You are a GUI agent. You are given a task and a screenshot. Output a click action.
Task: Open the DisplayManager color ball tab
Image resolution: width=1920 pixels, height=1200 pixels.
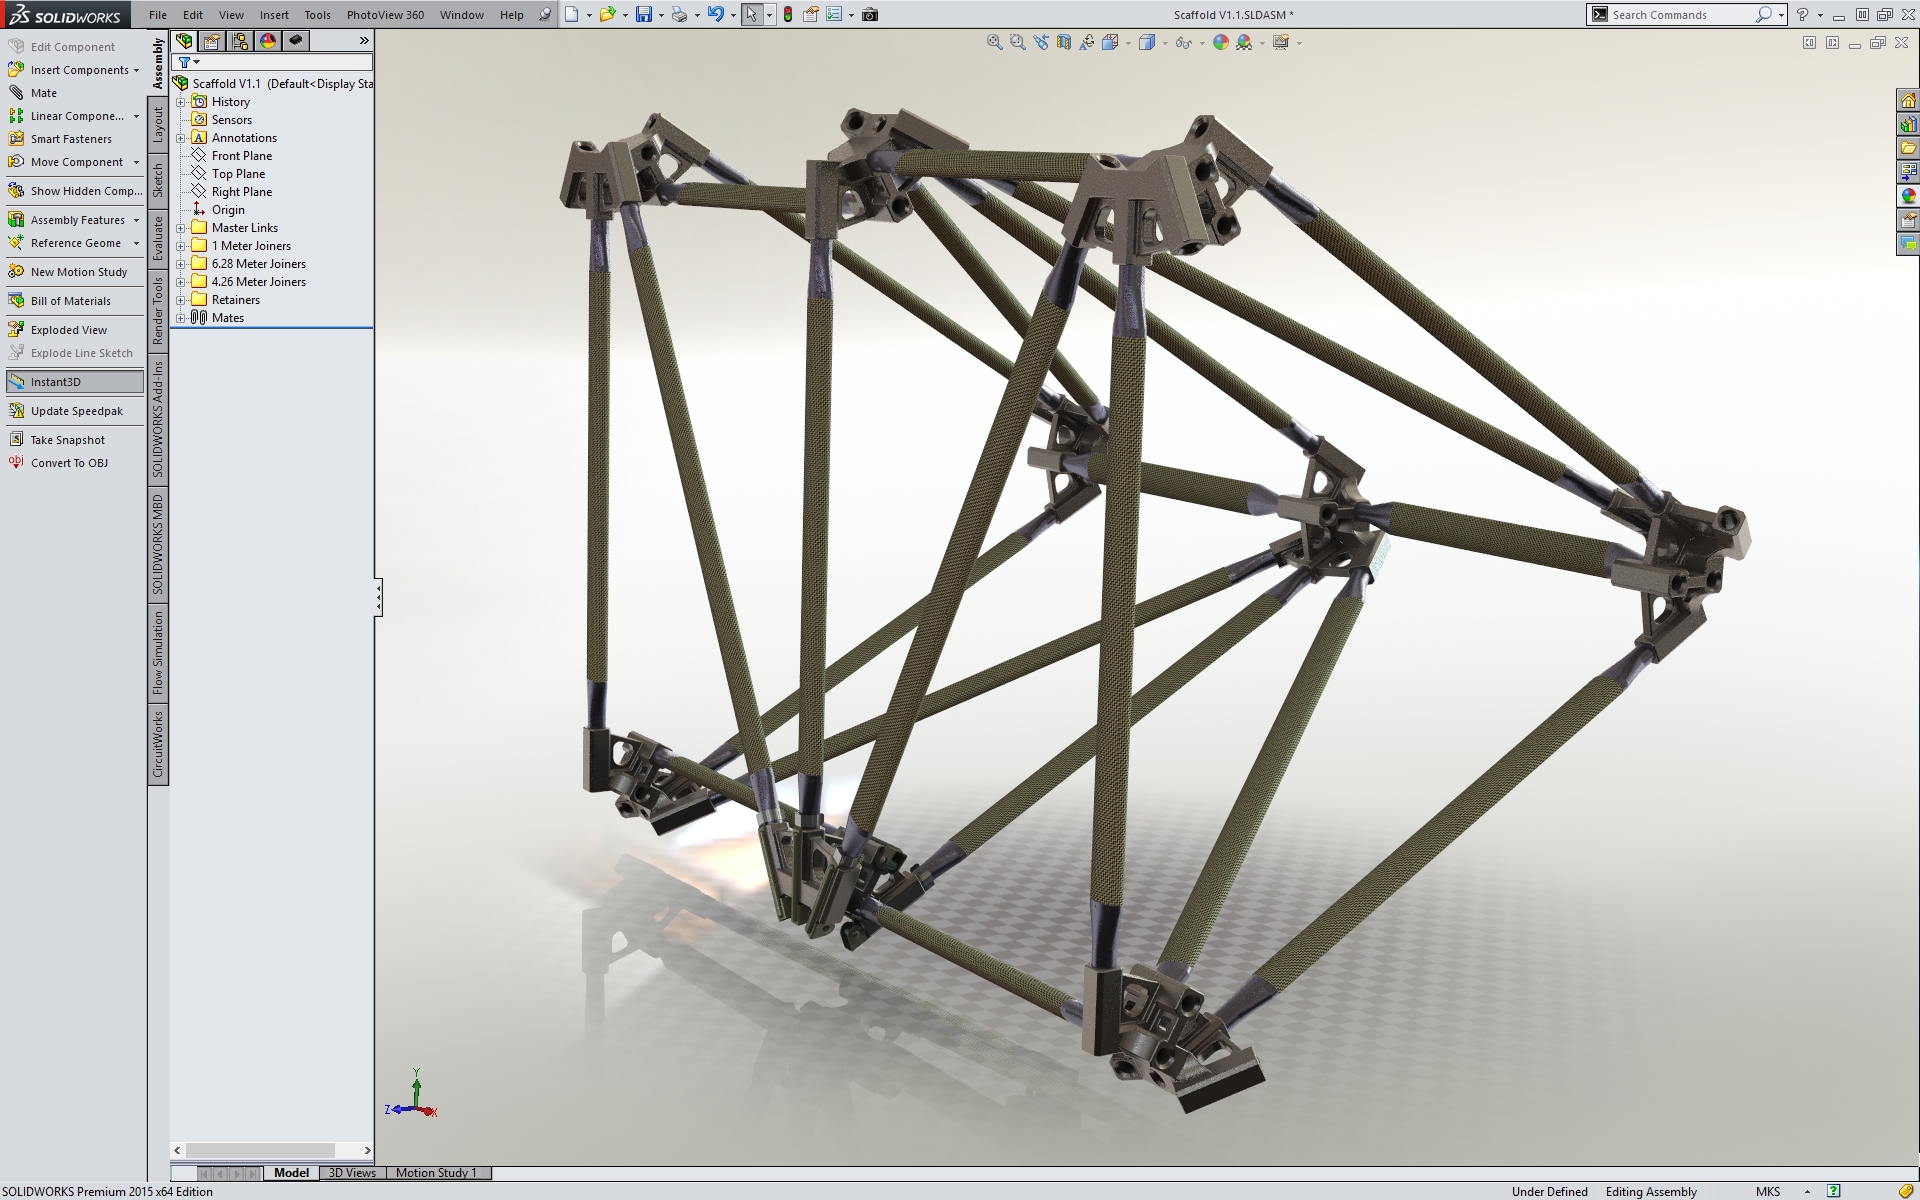coord(267,41)
